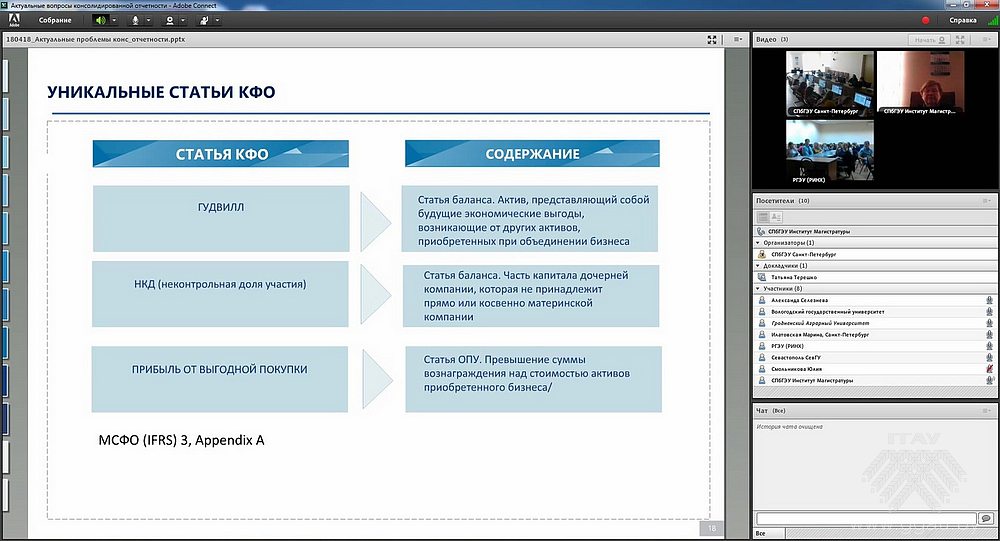Click the microphone icon for Севастополь СевГУ
This screenshot has width=1000, height=541.
(x=989, y=358)
